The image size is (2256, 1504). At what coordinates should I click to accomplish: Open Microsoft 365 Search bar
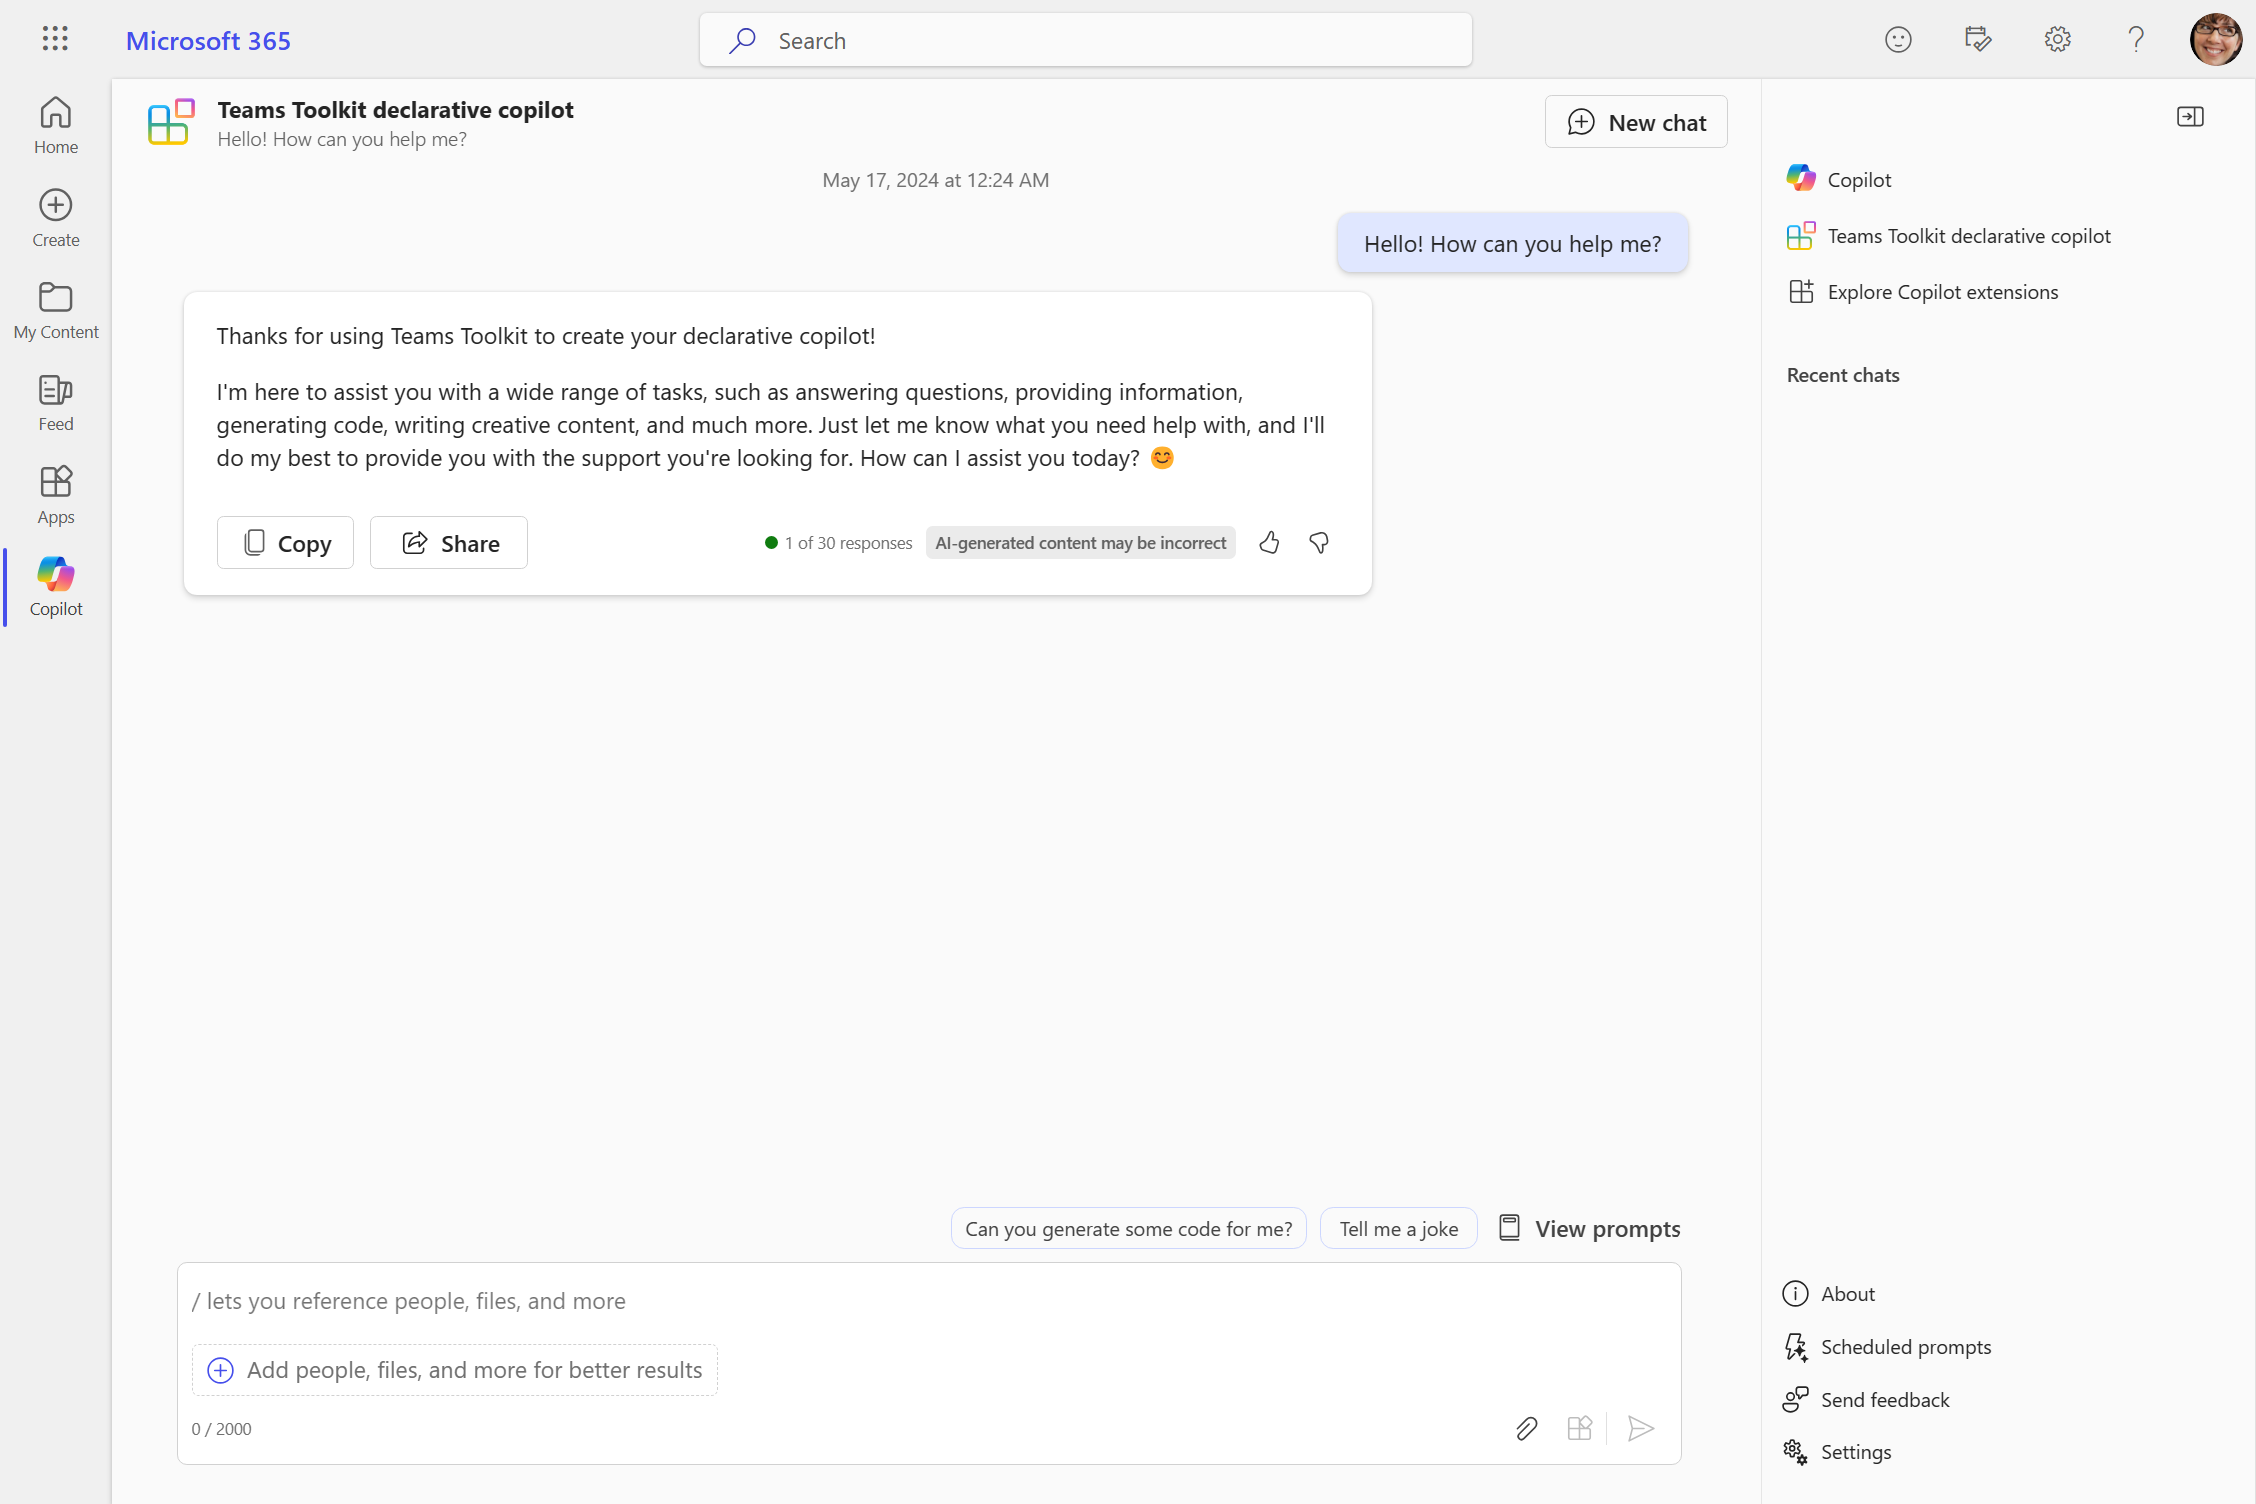pos(1086,39)
